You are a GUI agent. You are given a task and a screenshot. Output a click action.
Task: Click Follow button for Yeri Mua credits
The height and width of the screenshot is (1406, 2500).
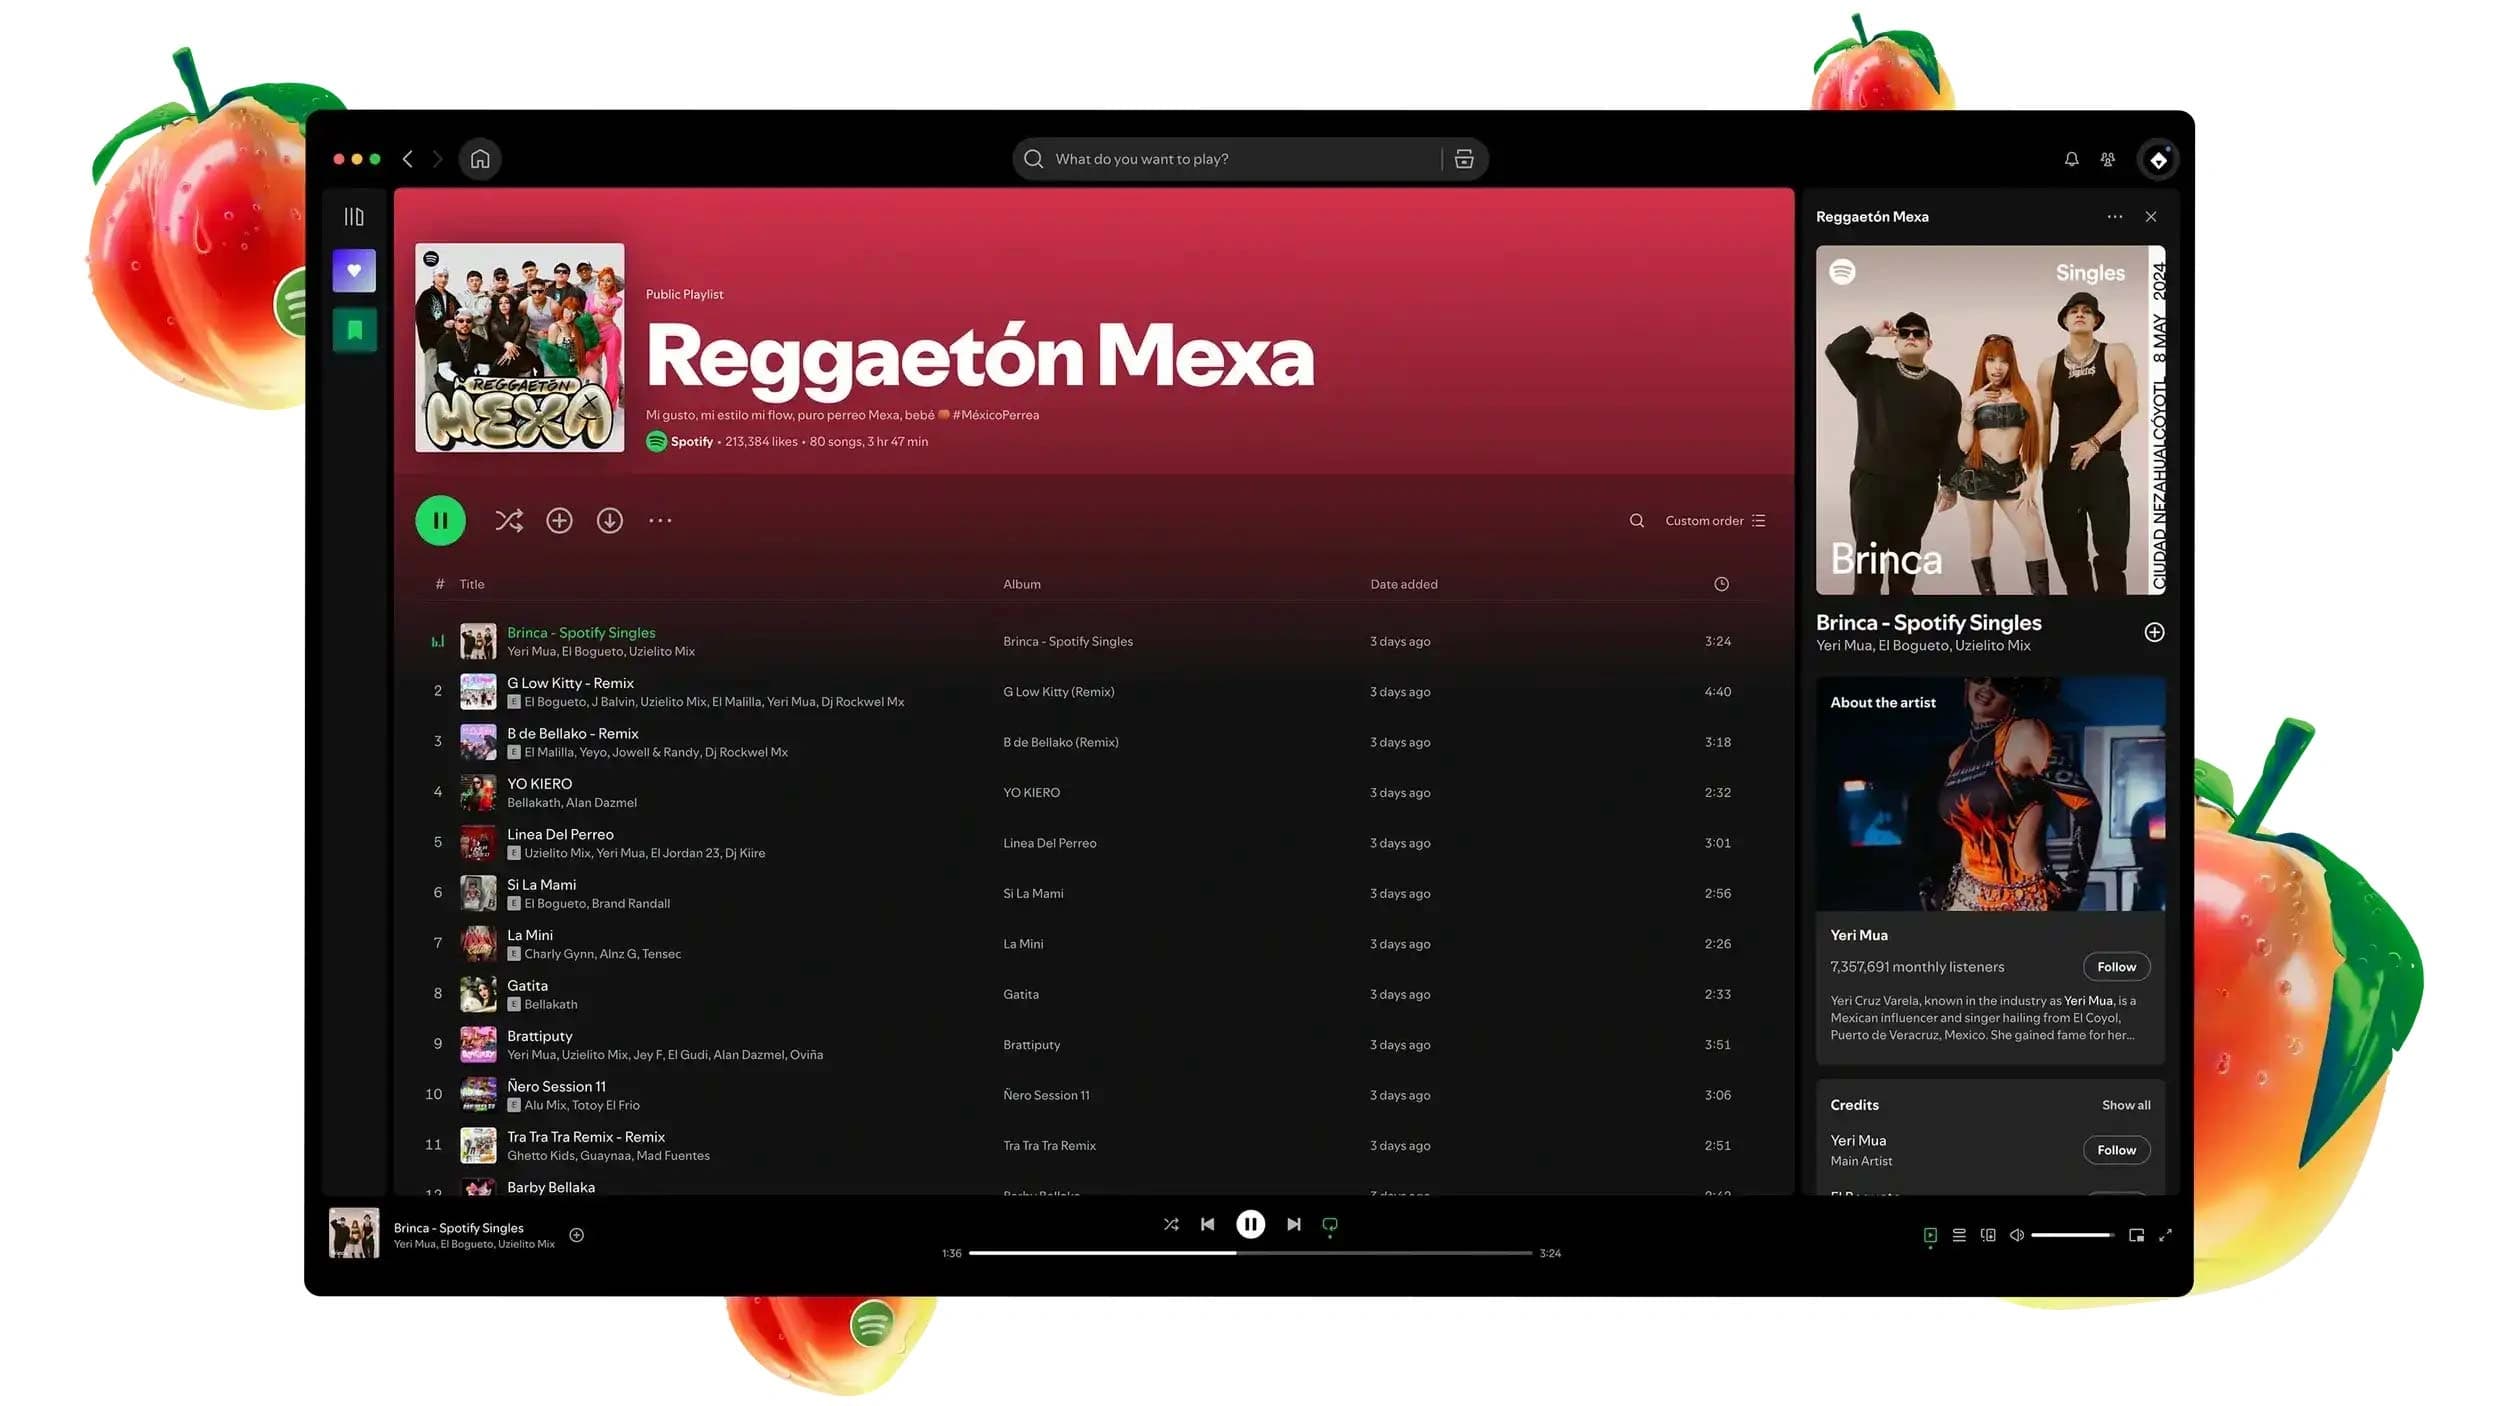pos(2117,1148)
